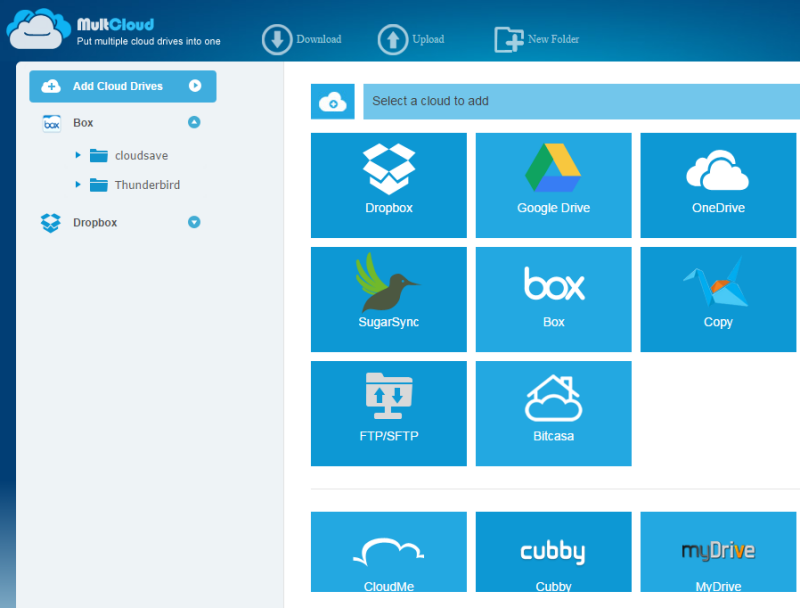Select the Bitcasa cloud tile
Viewport: 800px width, 608px height.
pyautogui.click(x=553, y=413)
